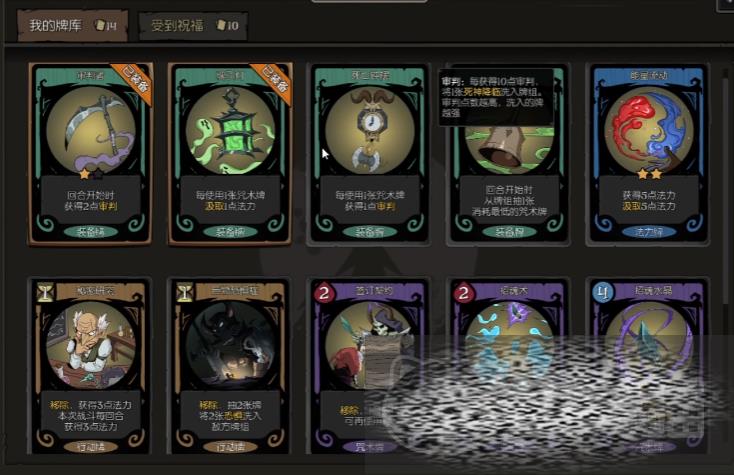Viewport: 734px width, 475px height.
Task: Click the 法力牌 label on blue card
Action: [x=648, y=232]
